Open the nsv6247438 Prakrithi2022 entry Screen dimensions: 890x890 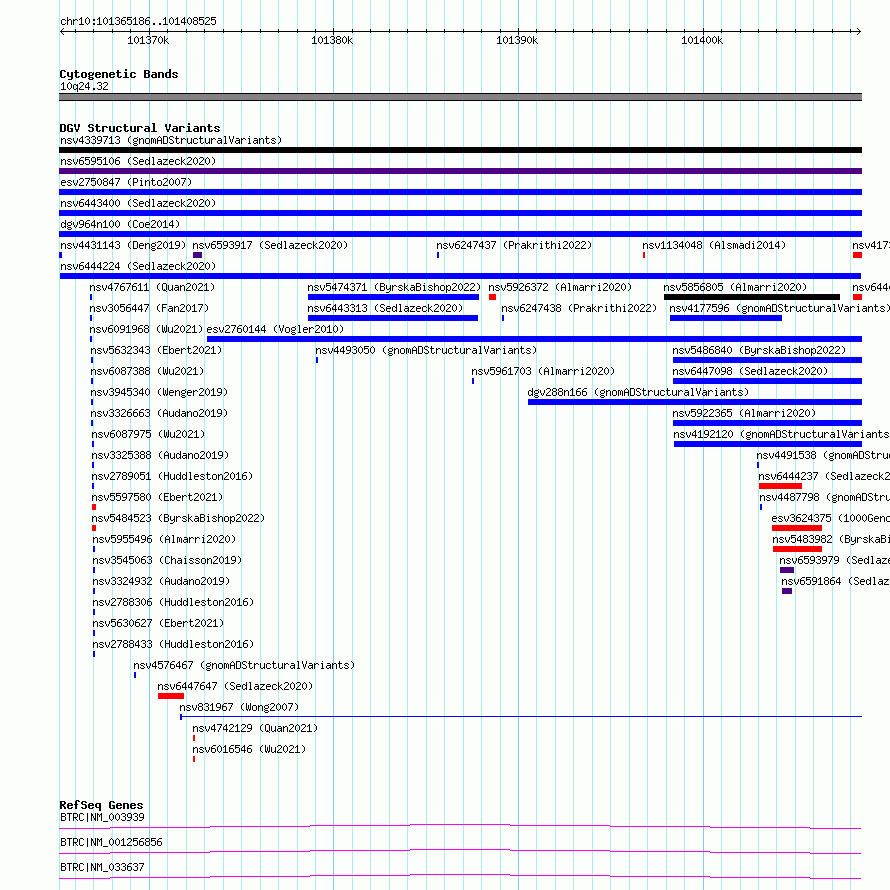click(x=579, y=308)
